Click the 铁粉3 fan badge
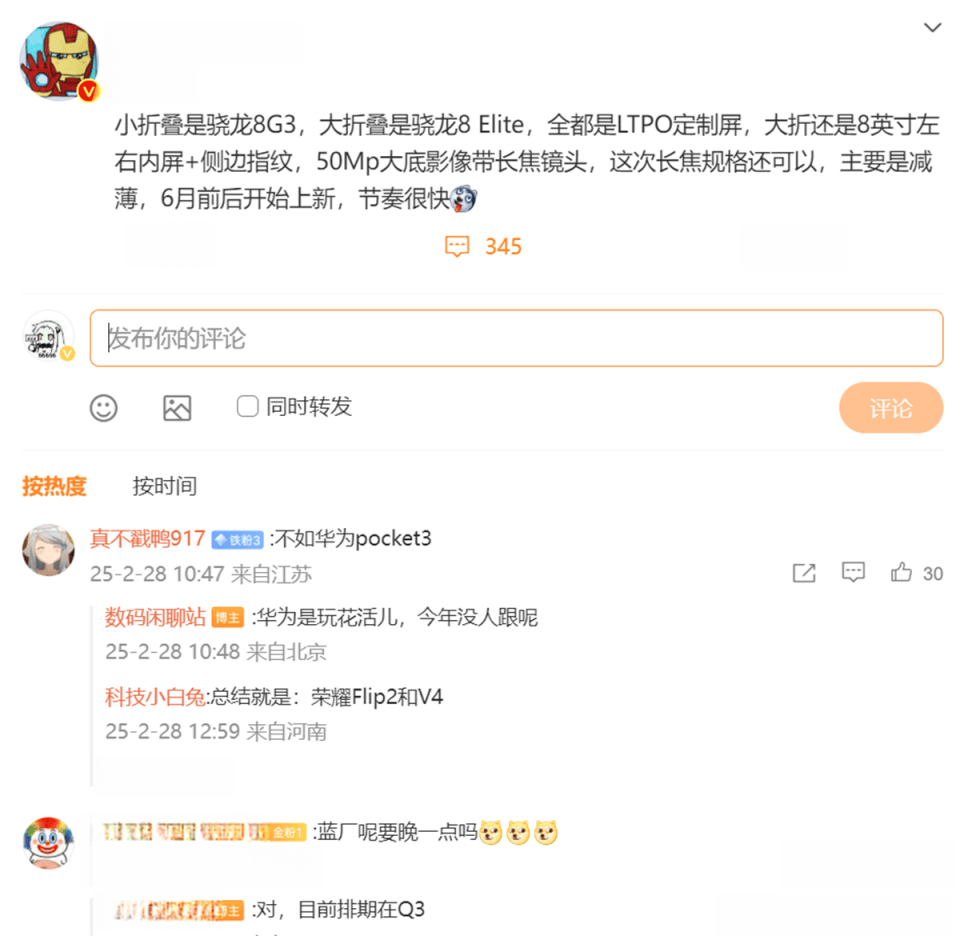Screen dimensions: 960x936 [x=238, y=540]
